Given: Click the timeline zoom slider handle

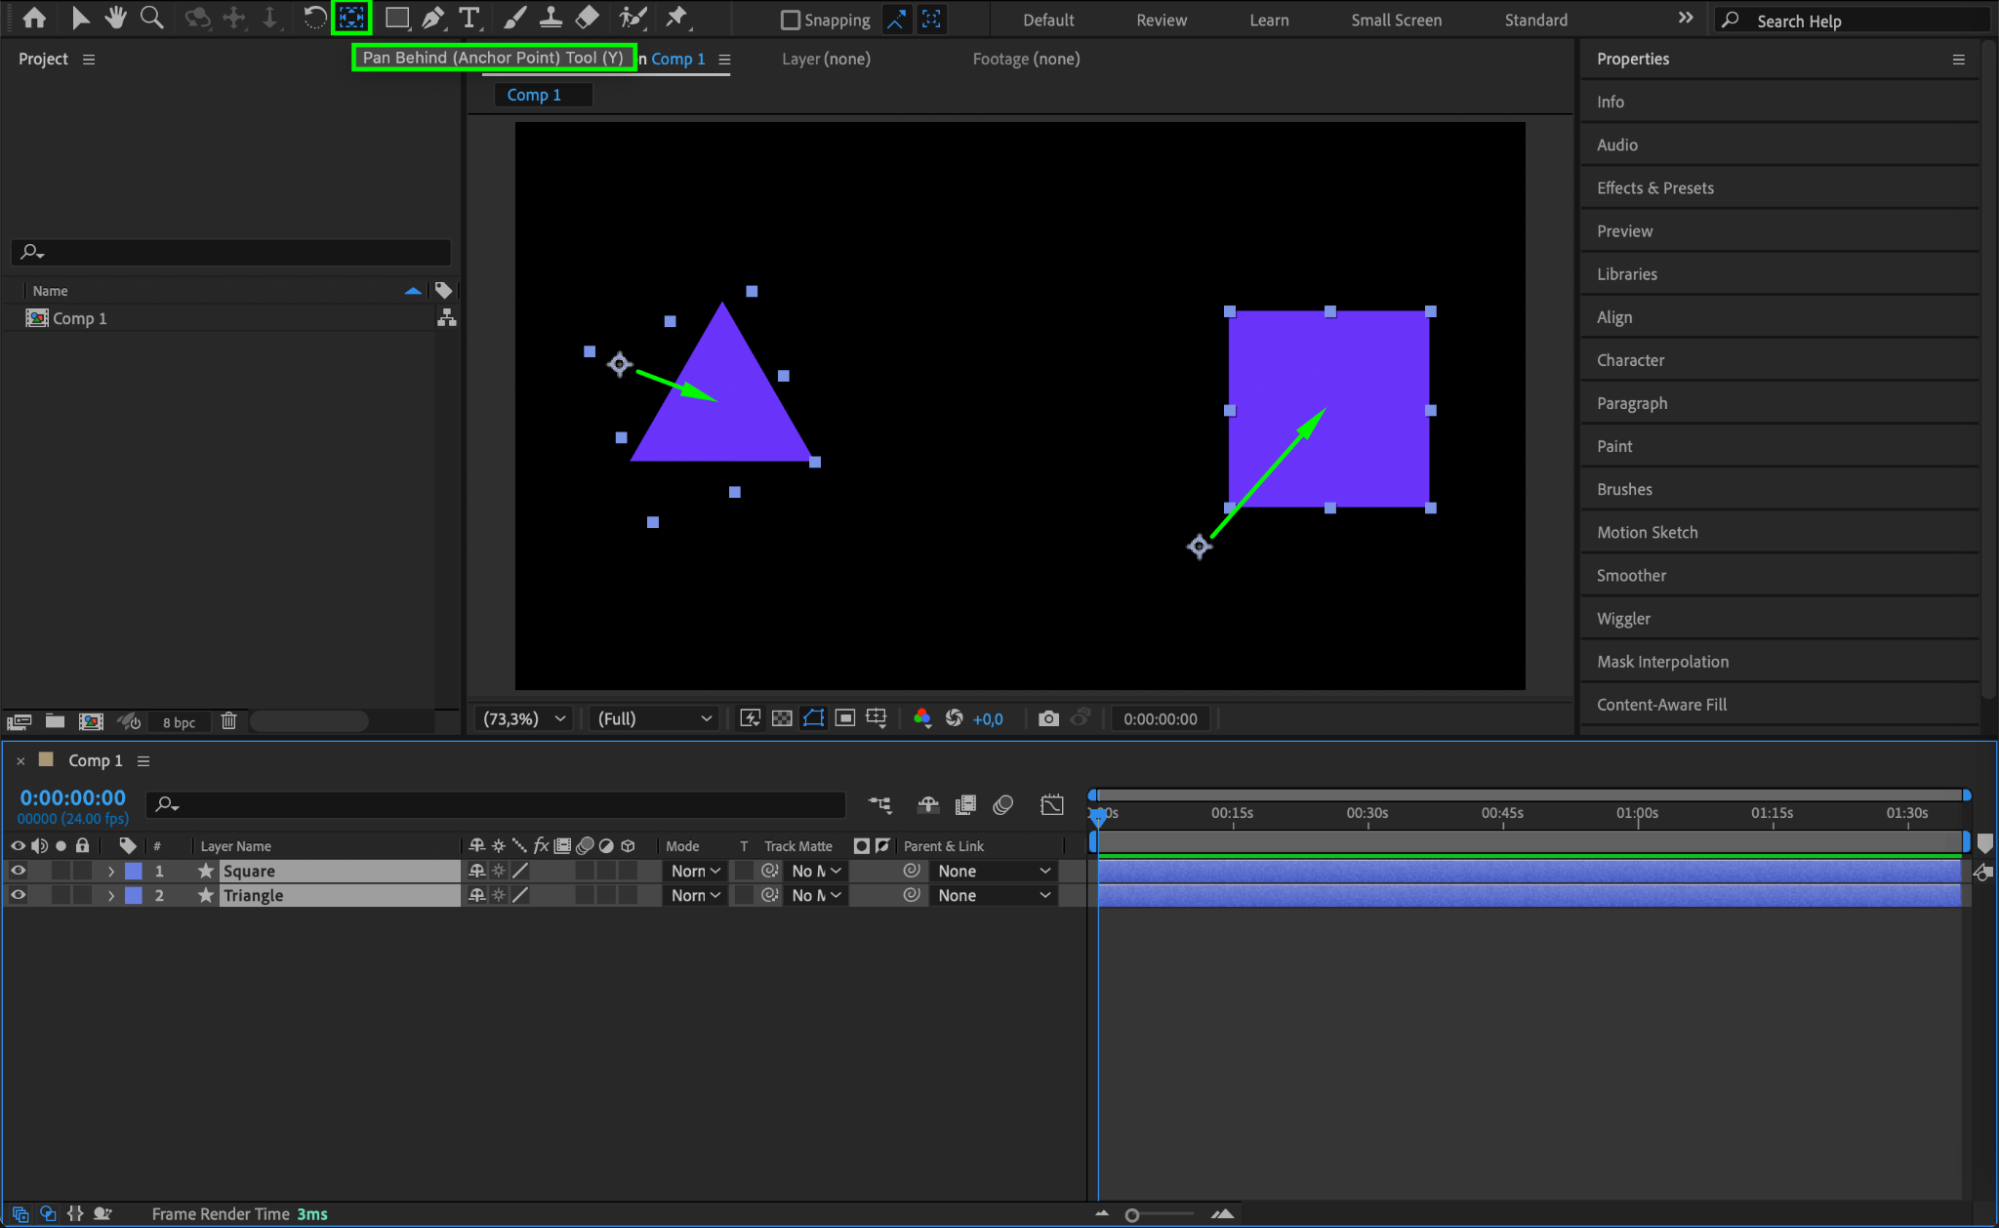Looking at the screenshot, I should point(1132,1215).
